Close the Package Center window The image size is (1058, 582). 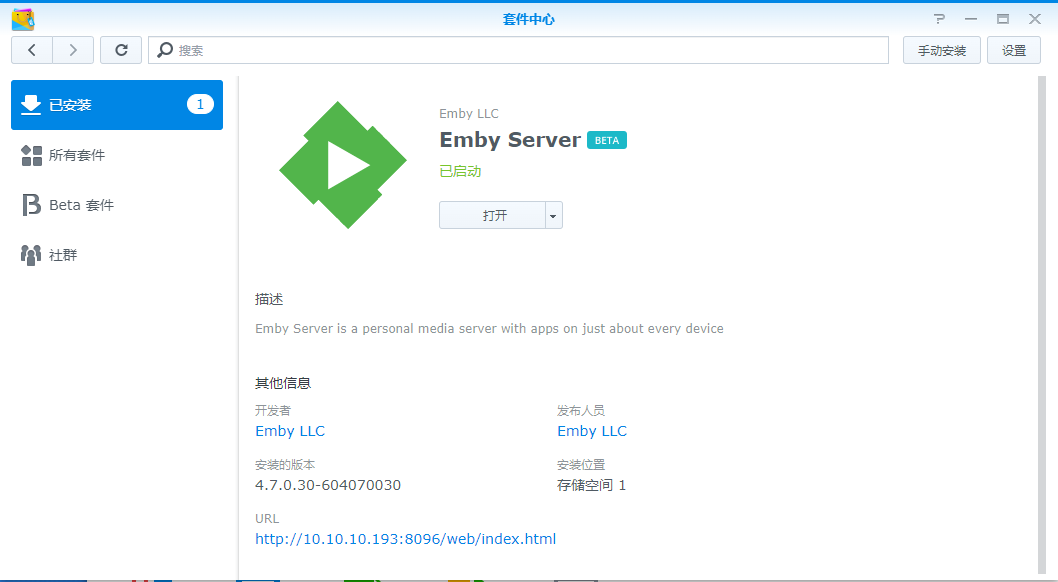coord(1034,19)
